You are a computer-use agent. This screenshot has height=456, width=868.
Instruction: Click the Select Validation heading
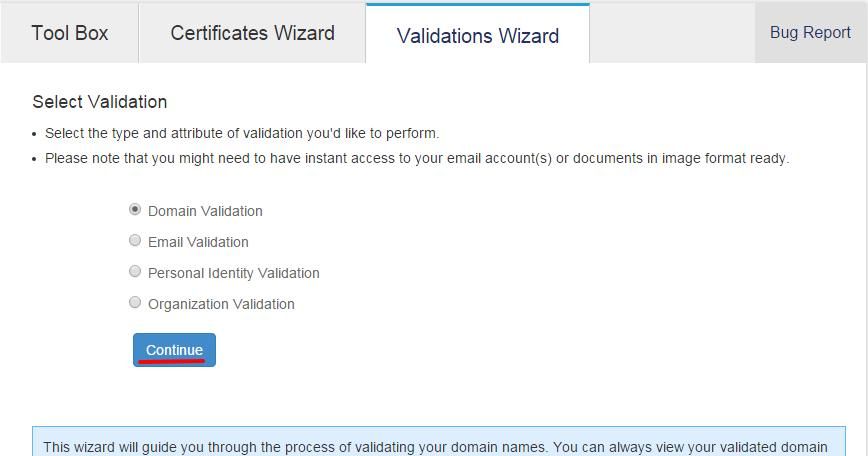(100, 102)
